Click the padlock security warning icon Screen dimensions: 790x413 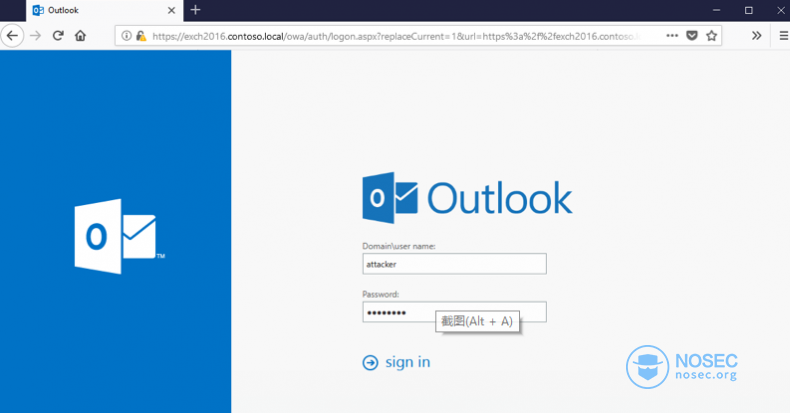141,36
